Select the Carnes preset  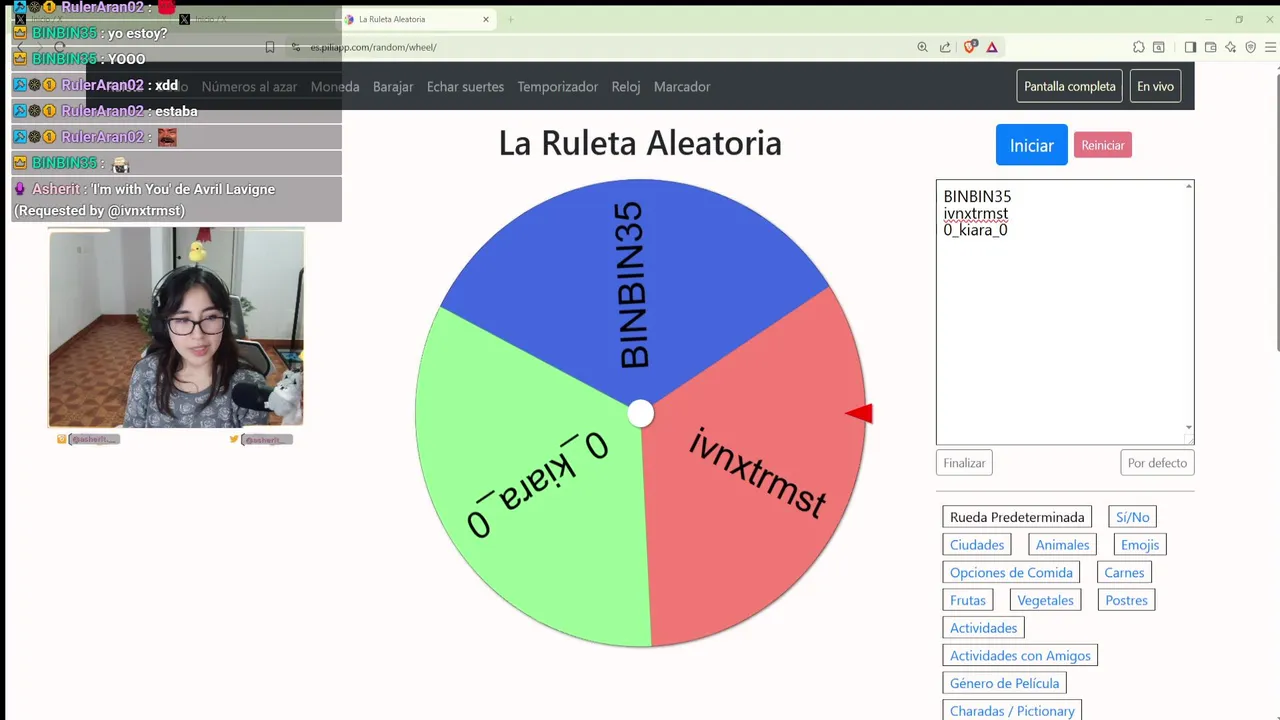tap(1124, 573)
